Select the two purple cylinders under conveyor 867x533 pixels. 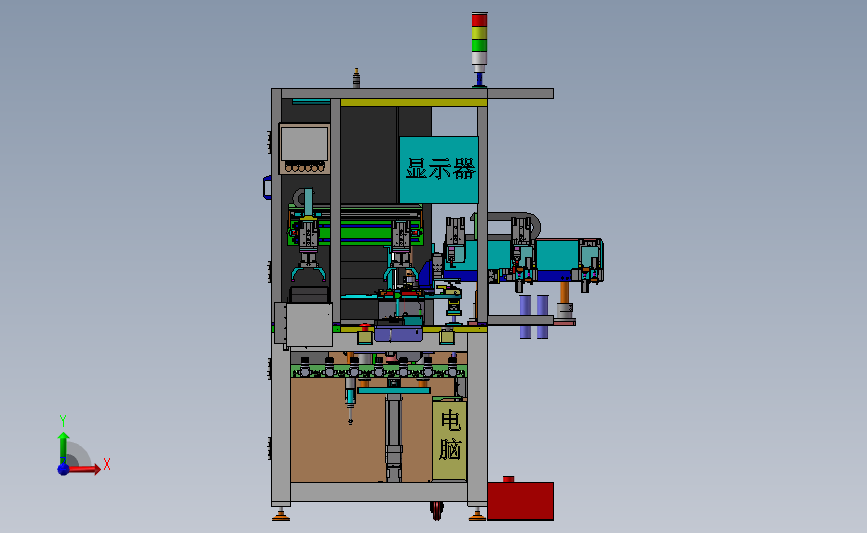click(x=534, y=316)
